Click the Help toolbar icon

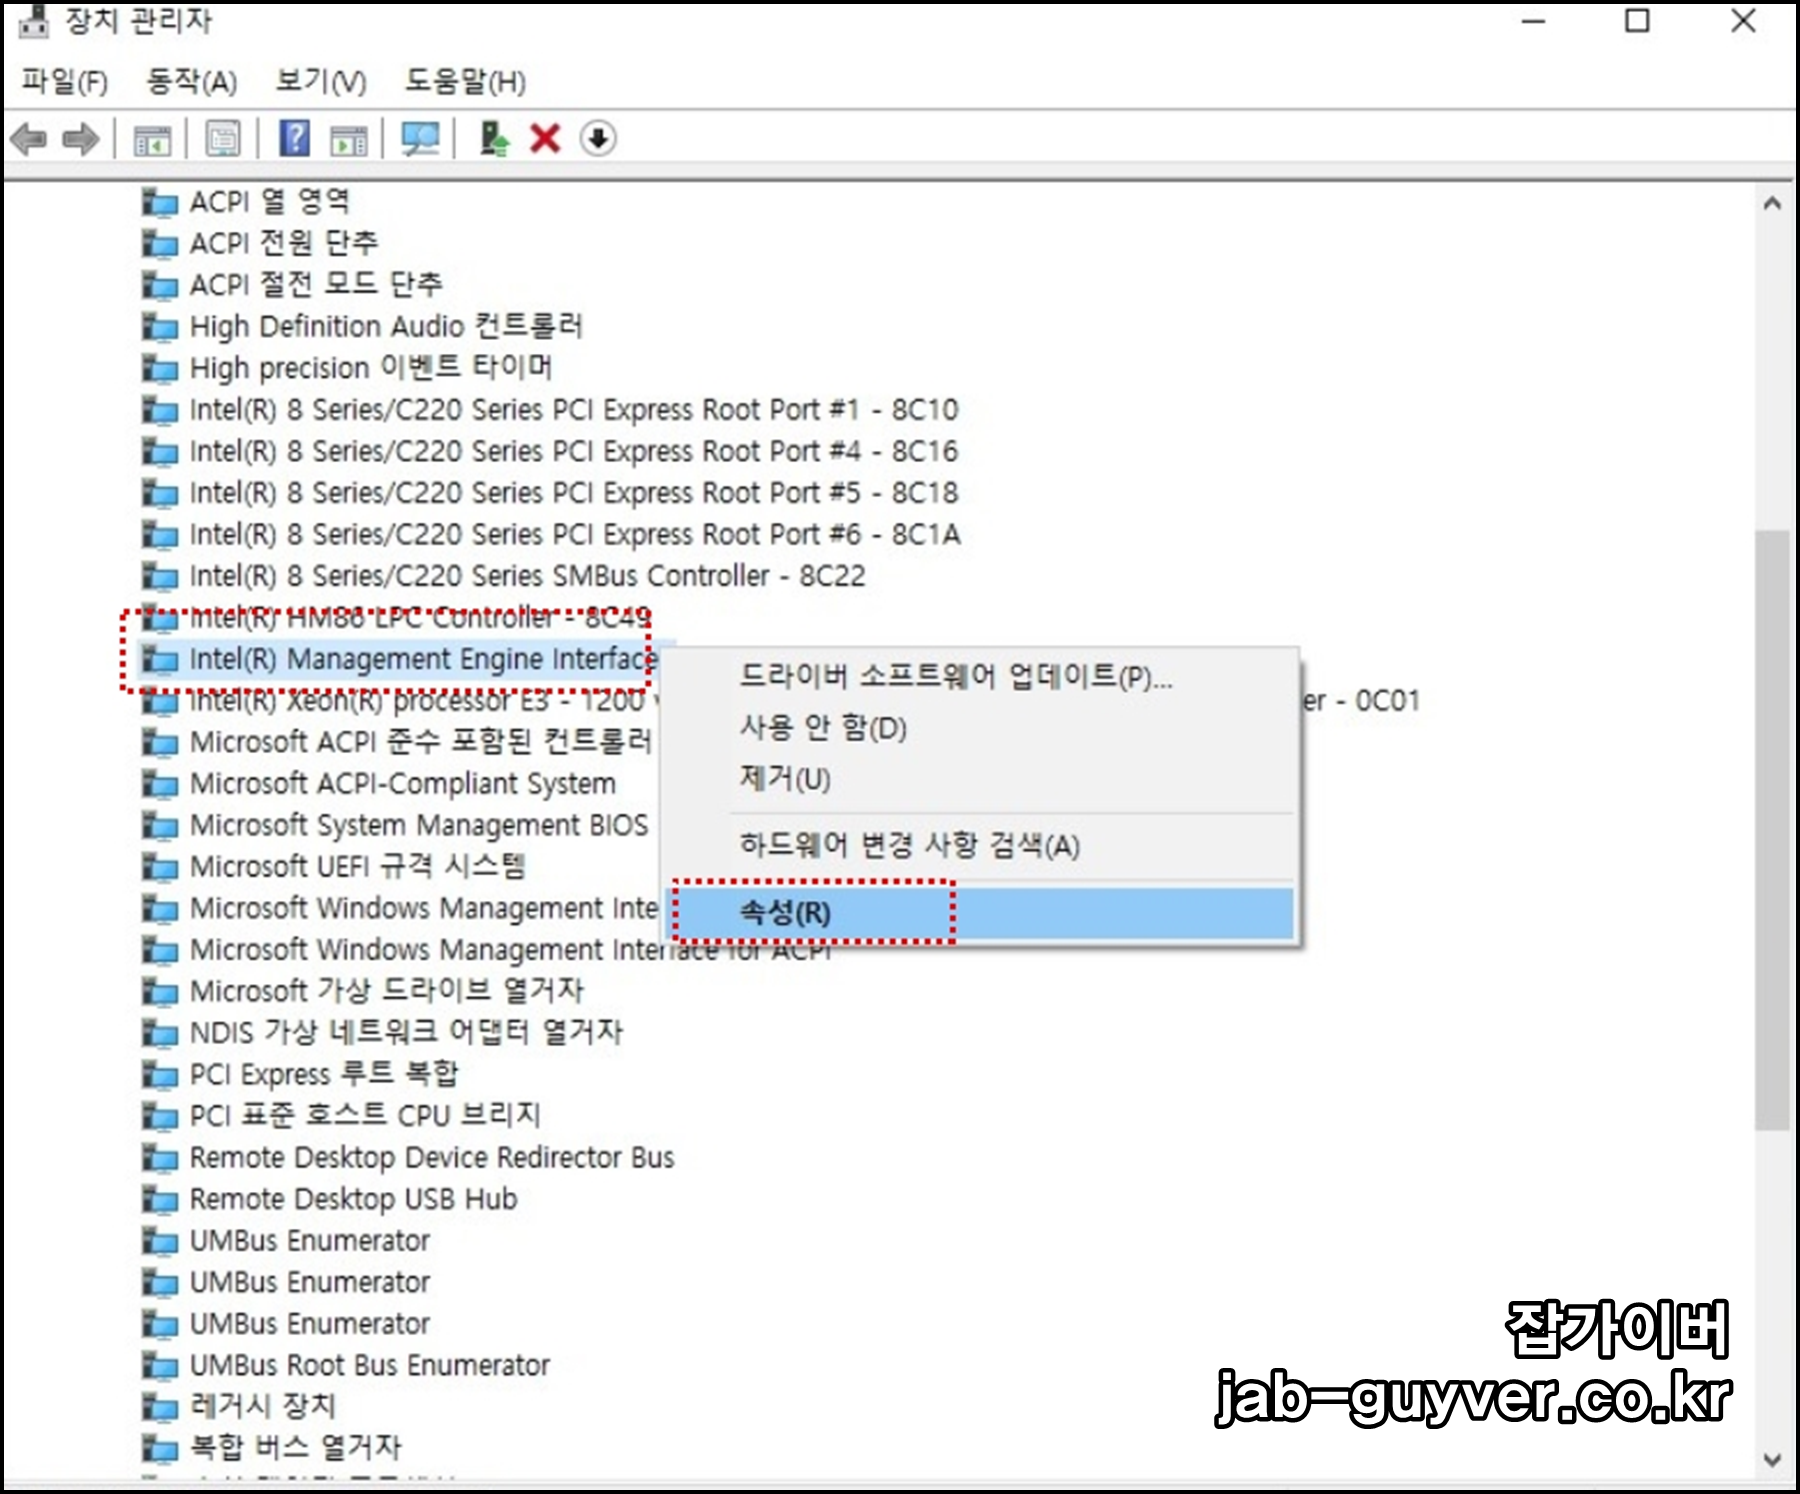[292, 139]
